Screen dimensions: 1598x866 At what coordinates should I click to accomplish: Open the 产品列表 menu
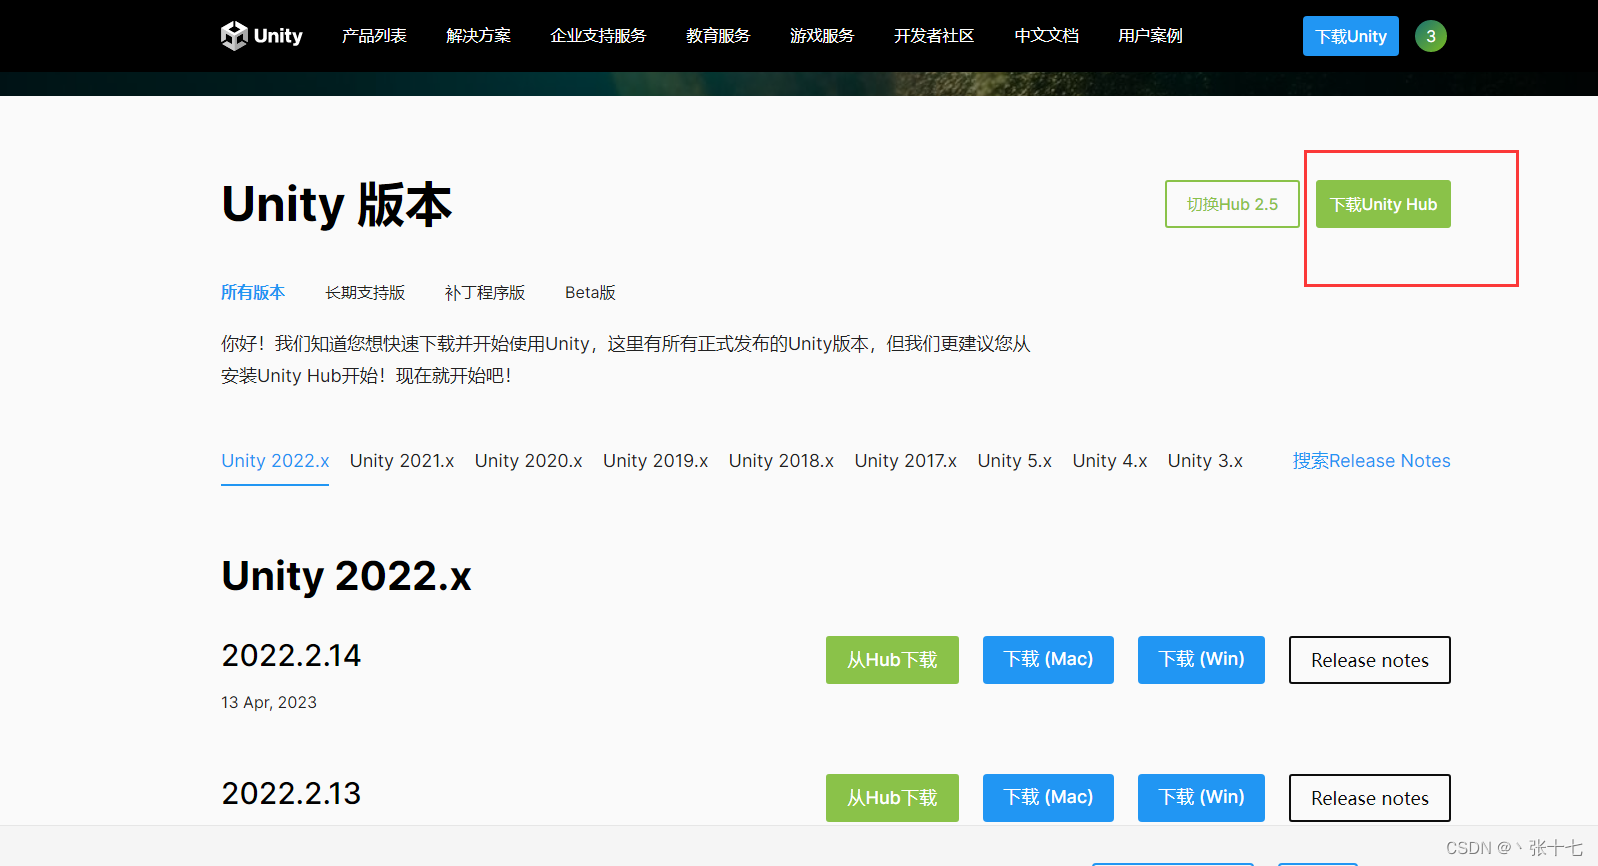click(374, 36)
